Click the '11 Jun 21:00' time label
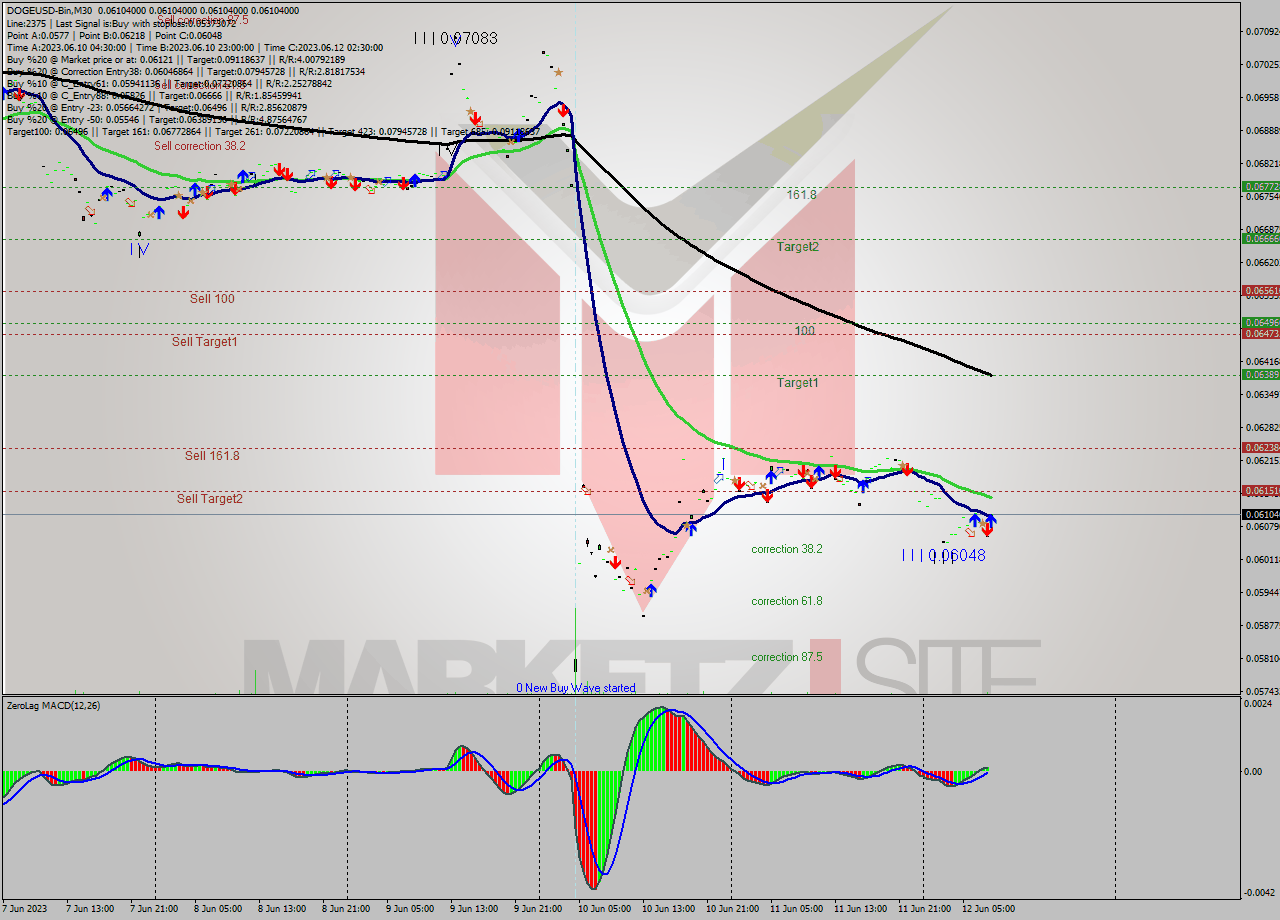The width and height of the screenshot is (1280, 920). [x=923, y=909]
